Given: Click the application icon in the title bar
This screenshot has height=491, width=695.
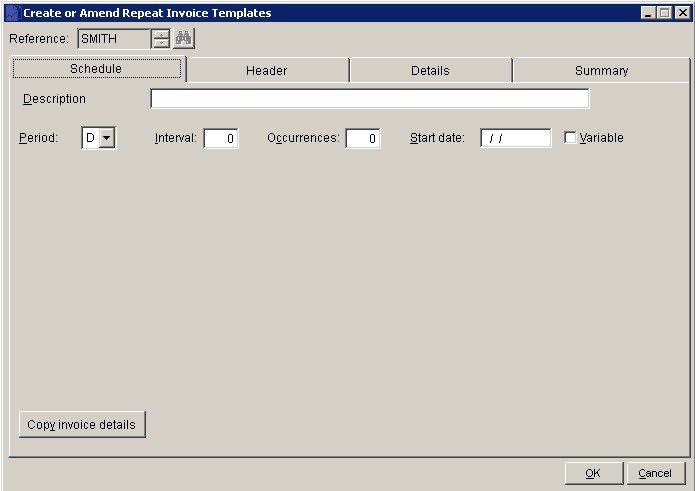Looking at the screenshot, I should pyautogui.click(x=13, y=13).
